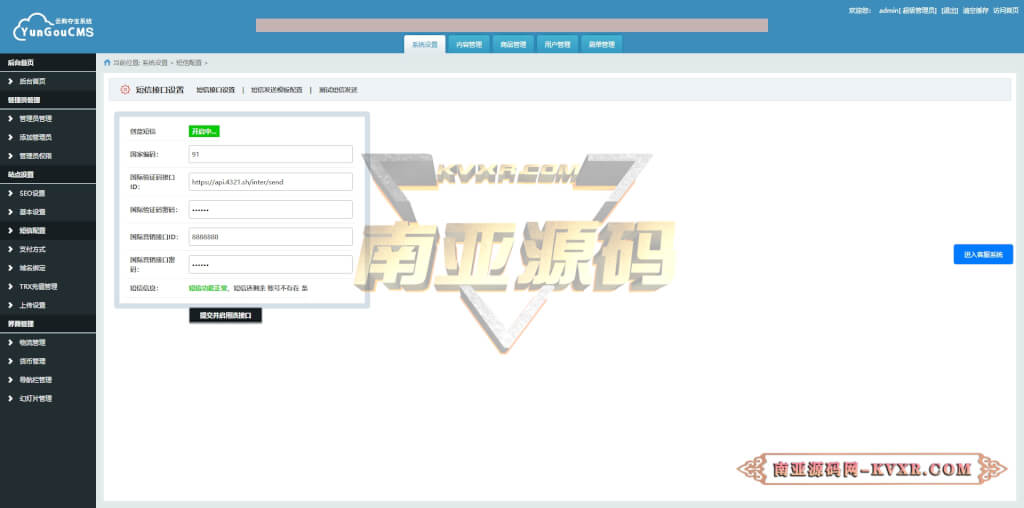
Task: Click the 访问首页 link in the header
Action: click(1005, 10)
